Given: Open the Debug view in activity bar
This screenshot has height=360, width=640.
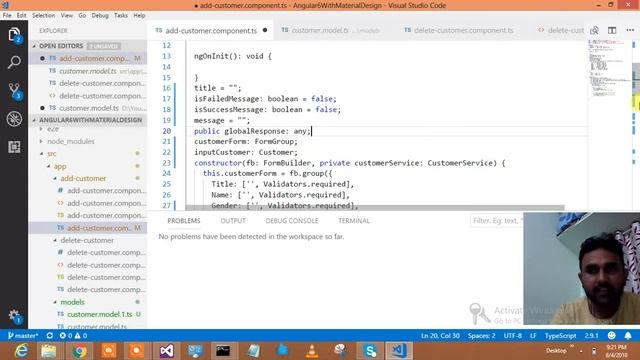Looking at the screenshot, I should pyautogui.click(x=14, y=119).
